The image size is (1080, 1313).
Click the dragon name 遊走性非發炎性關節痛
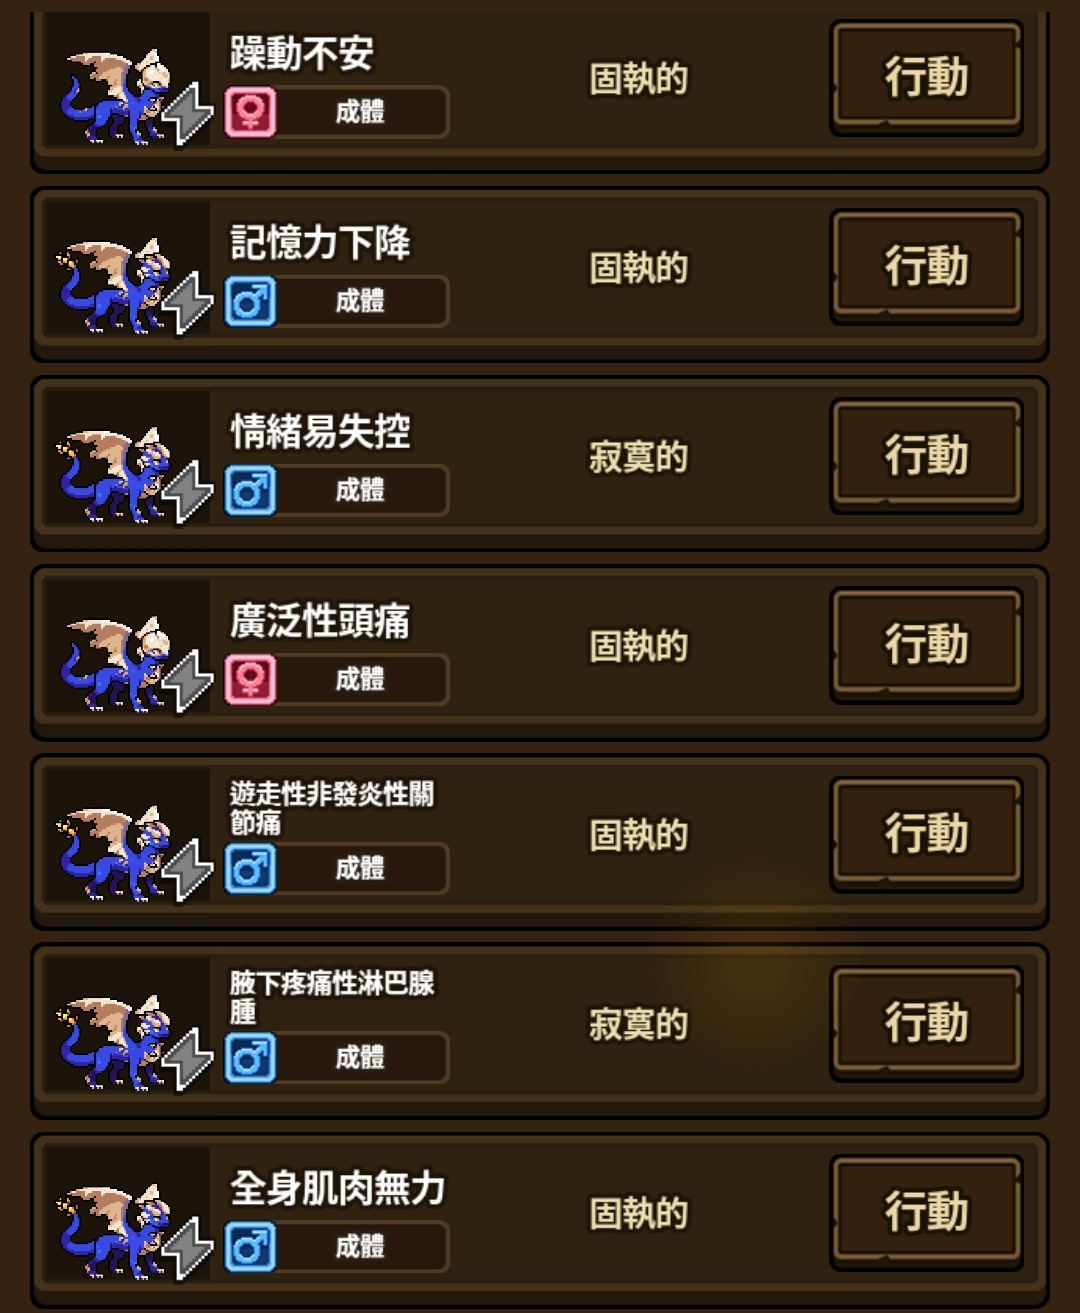[x=332, y=808]
